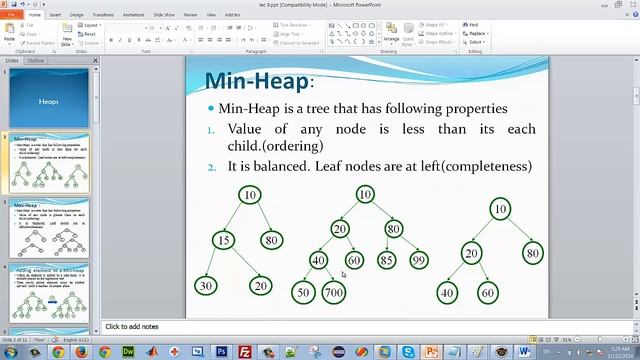Open the Font Size dropdown

coord(156,28)
